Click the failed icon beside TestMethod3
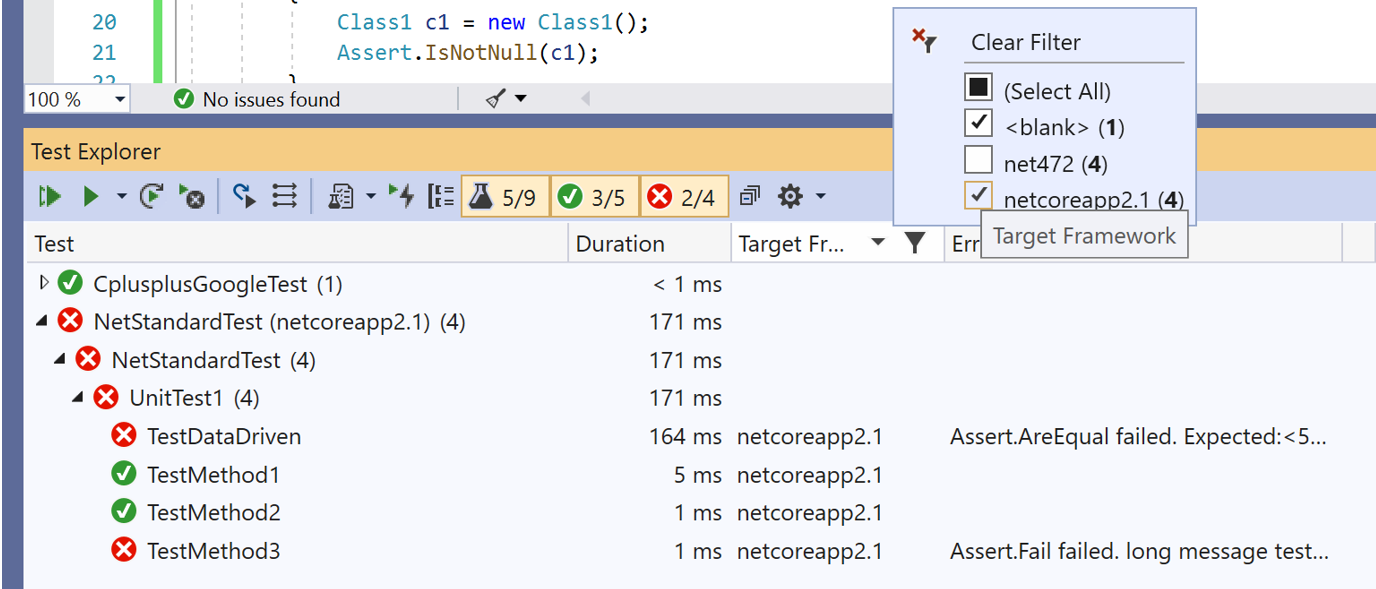The width and height of the screenshot is (1376, 589). click(x=124, y=549)
